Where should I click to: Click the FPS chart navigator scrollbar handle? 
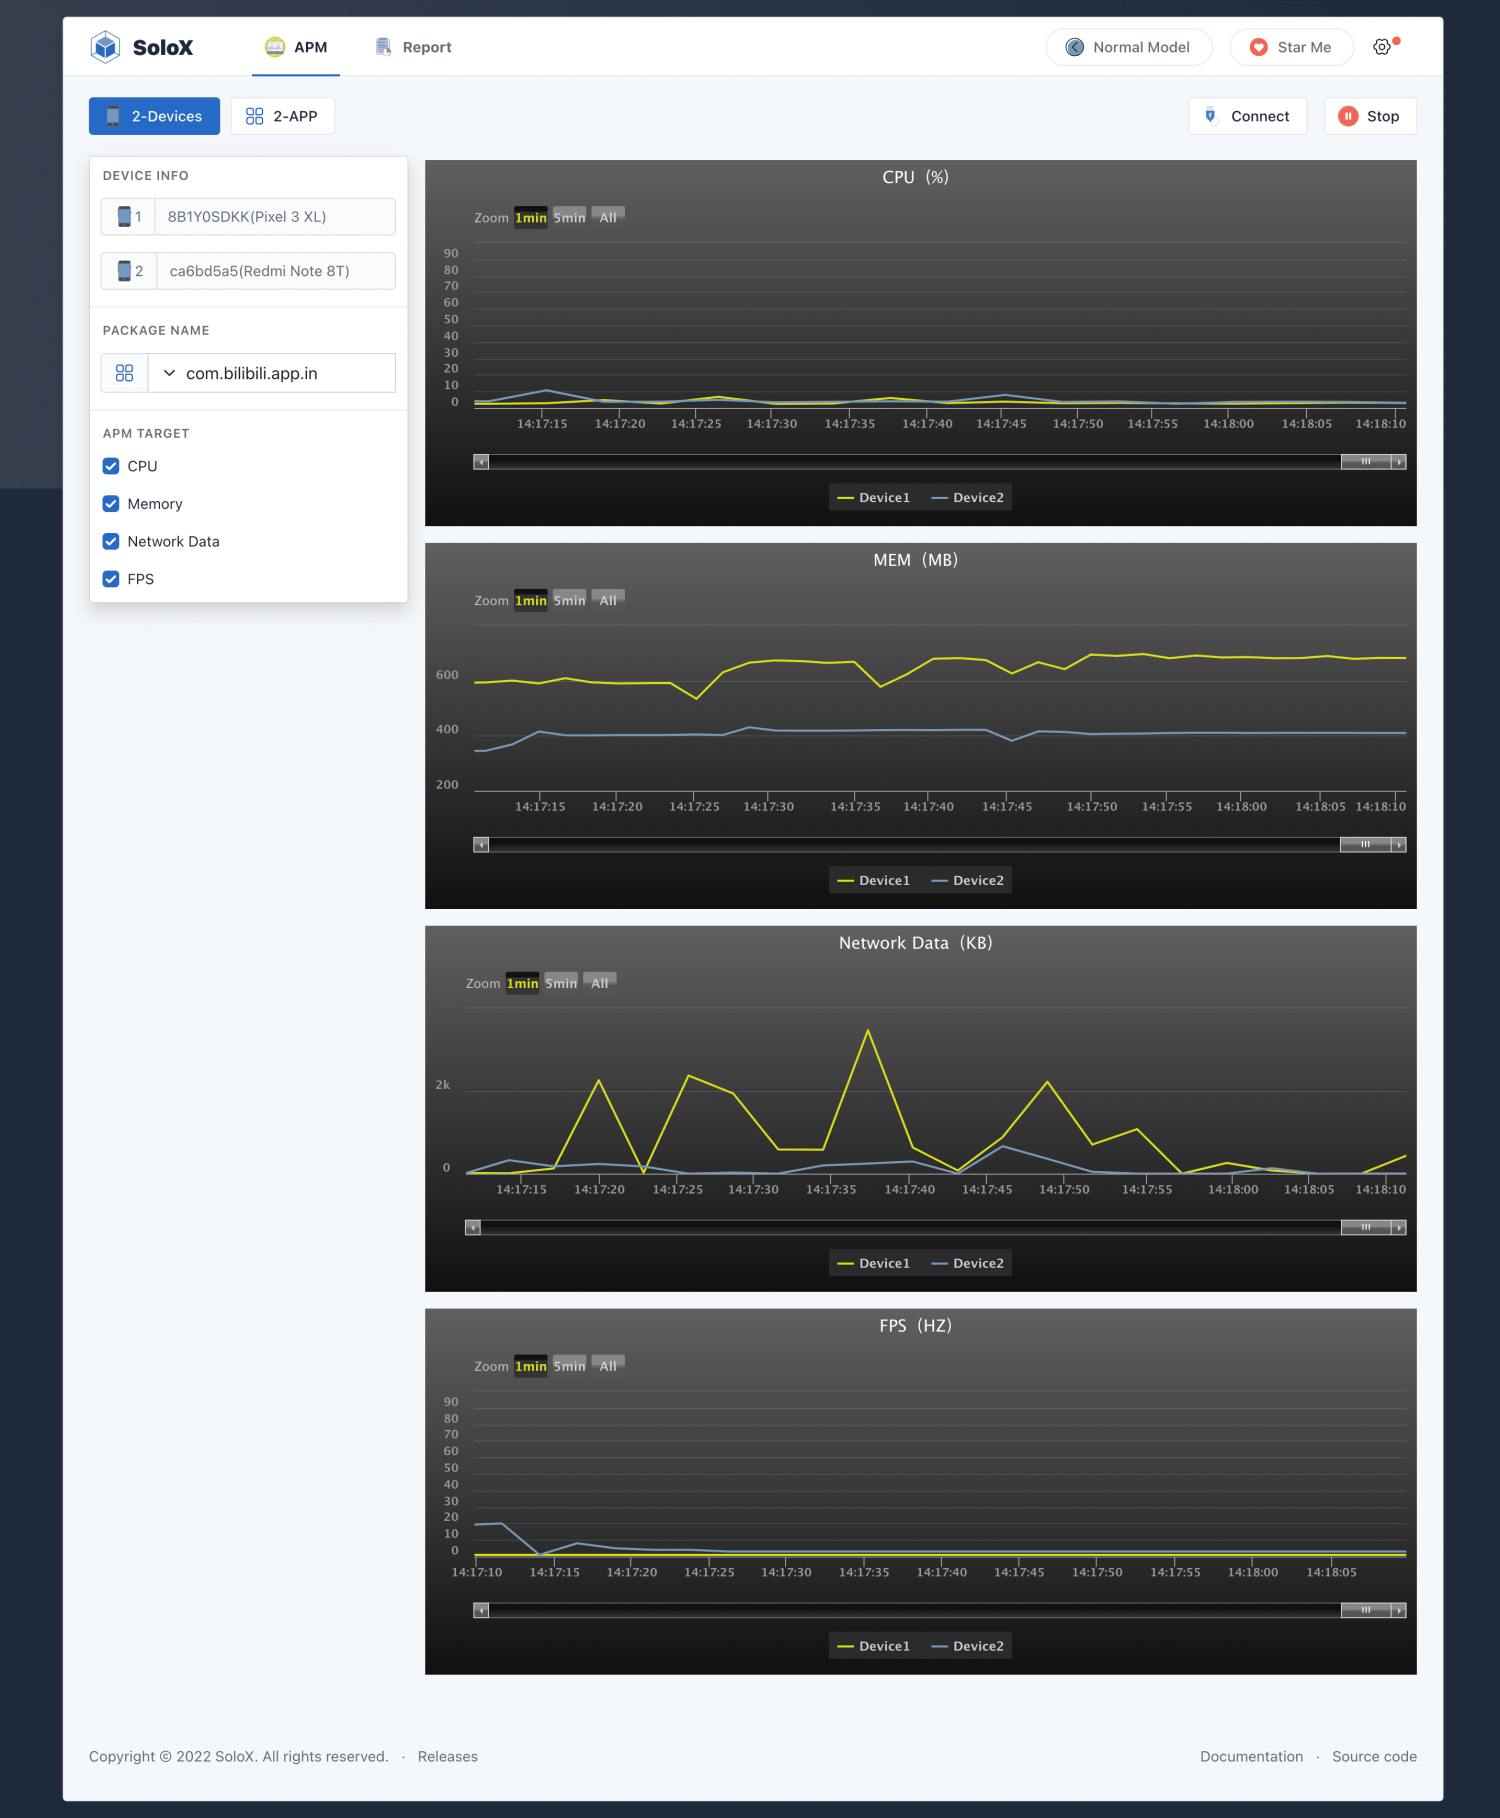click(1366, 1610)
